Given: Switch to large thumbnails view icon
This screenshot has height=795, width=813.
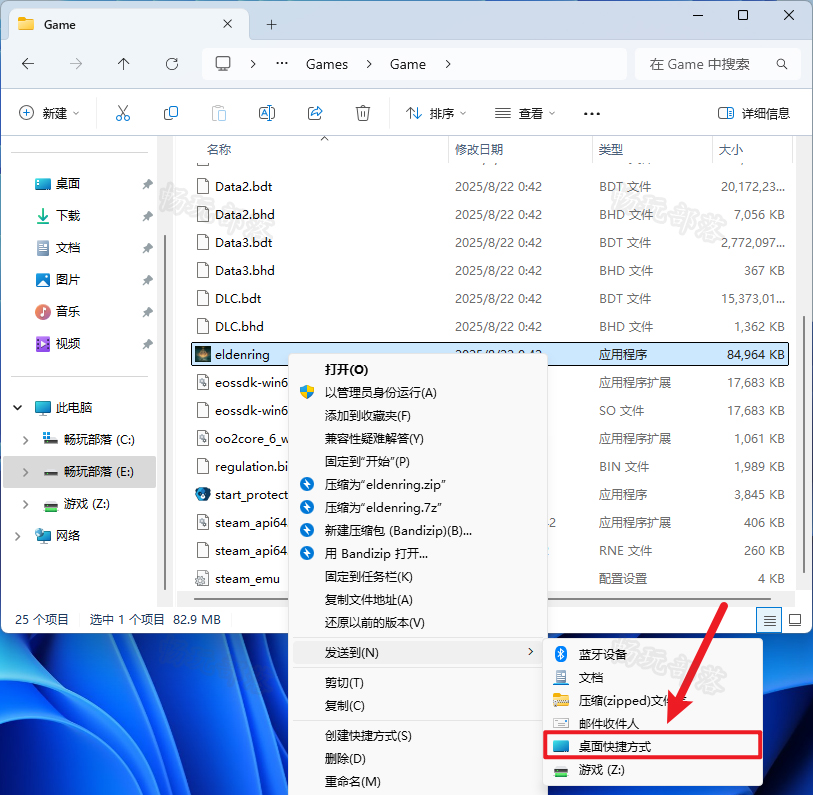Looking at the screenshot, I should click(x=795, y=620).
